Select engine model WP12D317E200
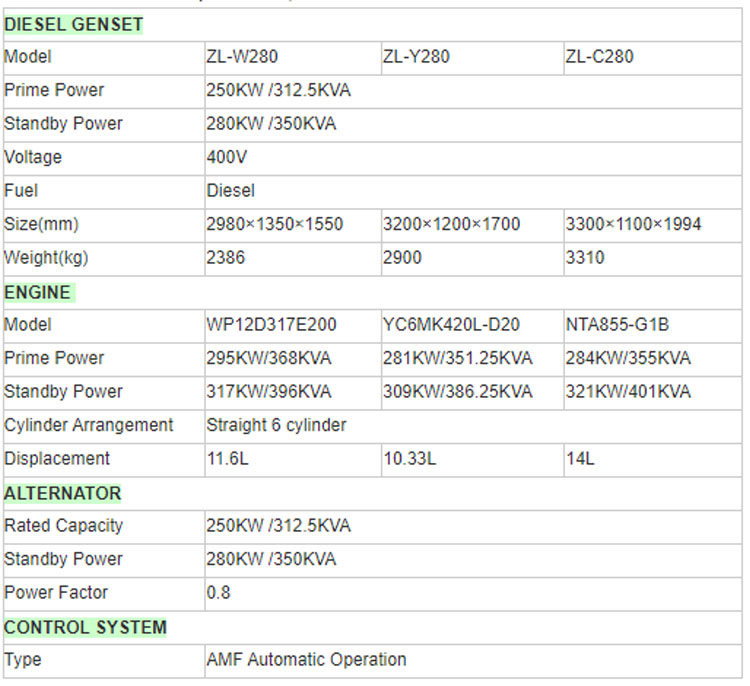 pos(272,325)
